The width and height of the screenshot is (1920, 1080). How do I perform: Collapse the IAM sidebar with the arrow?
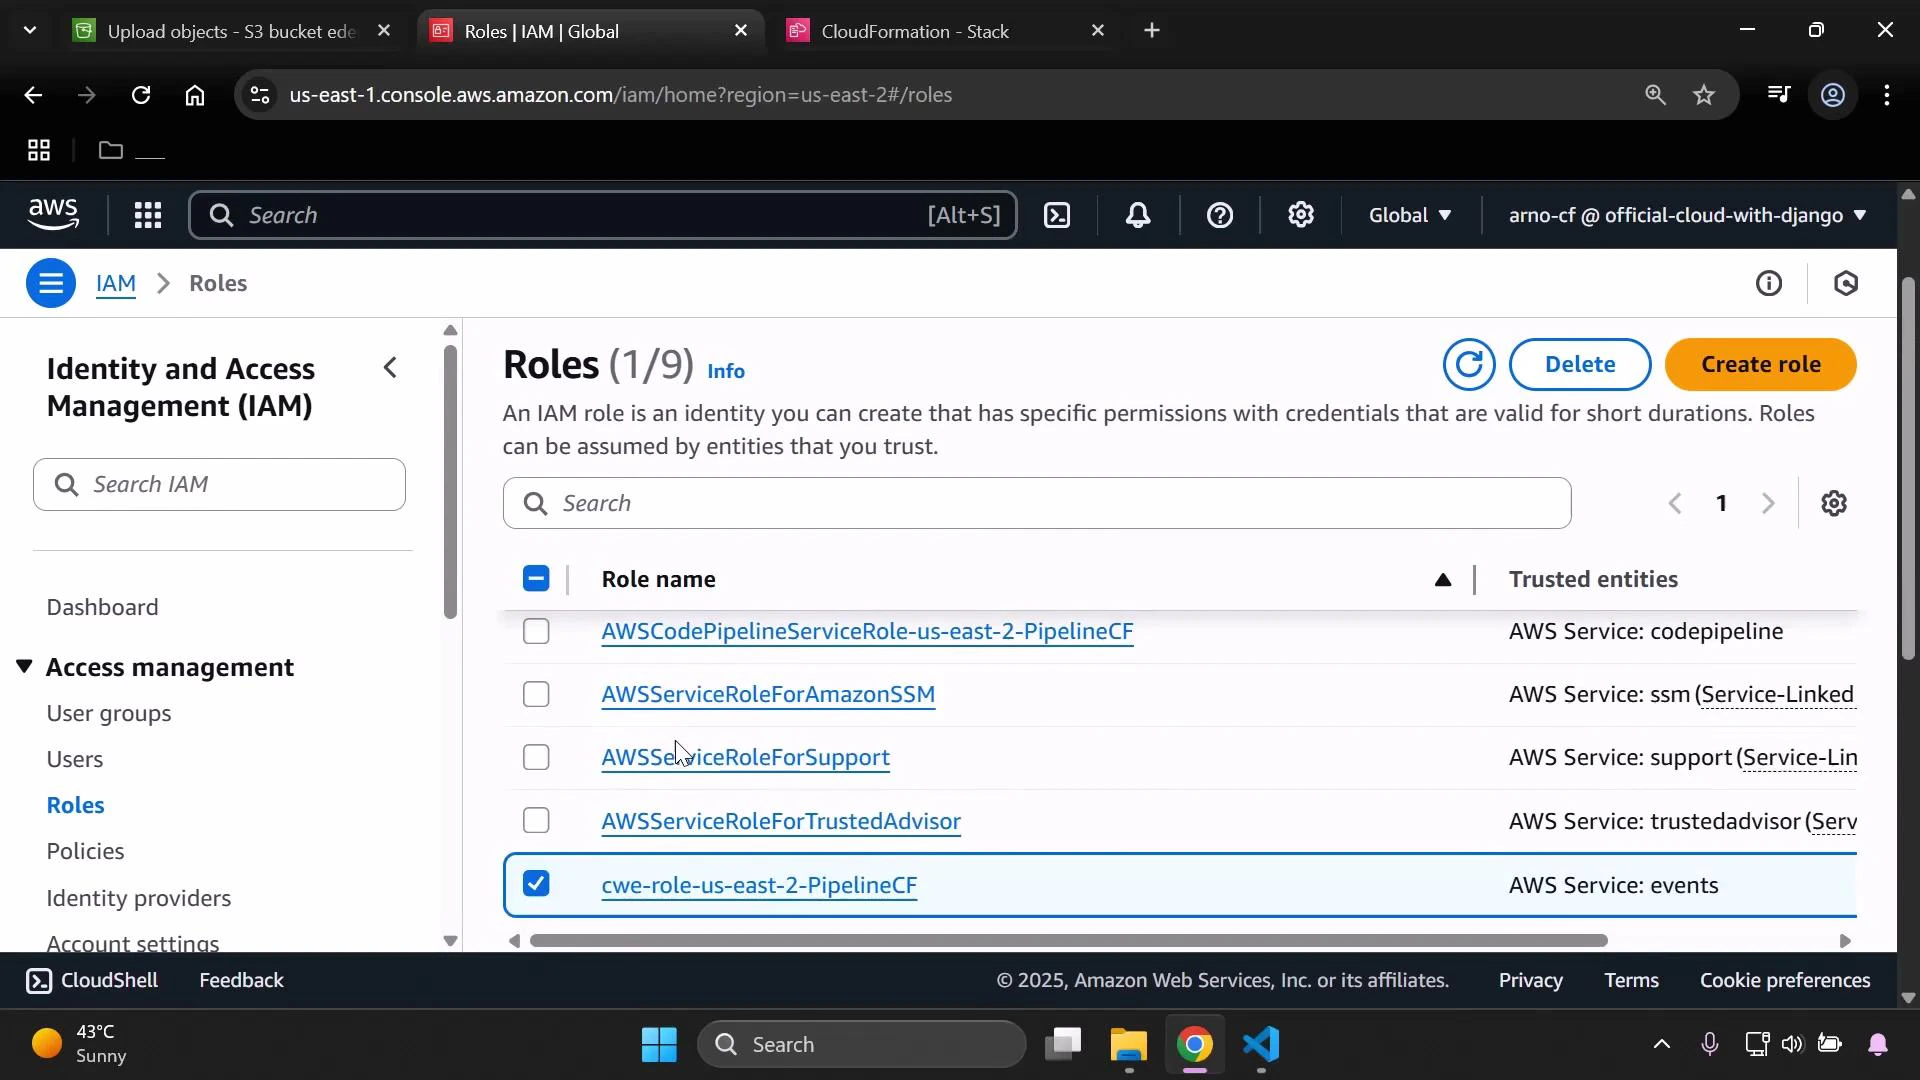point(390,367)
